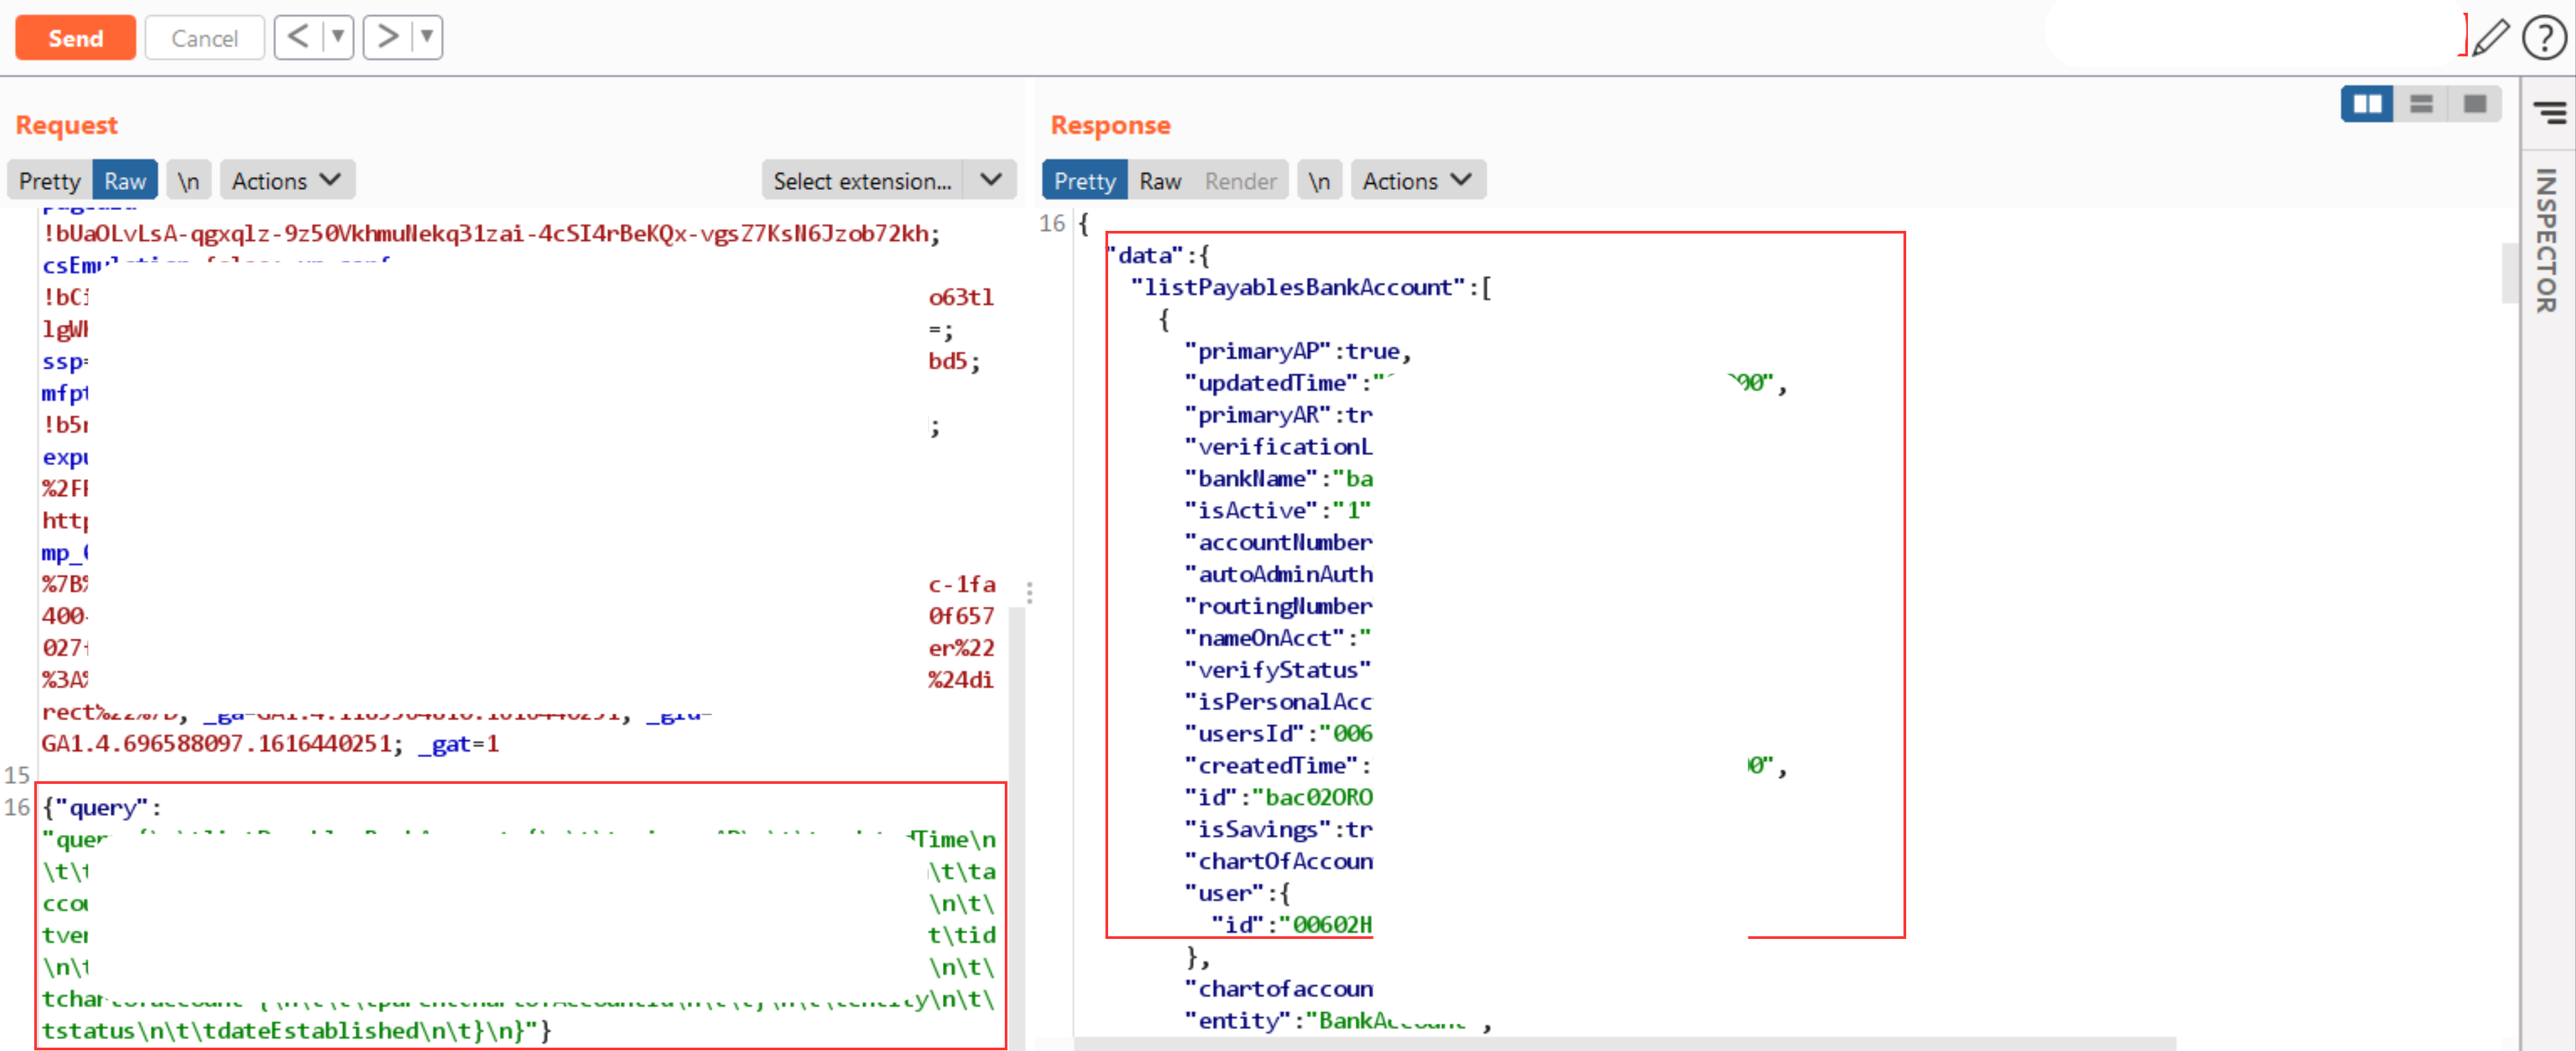Select the Response Raw tab
This screenshot has width=2576, height=1051.
(1160, 181)
